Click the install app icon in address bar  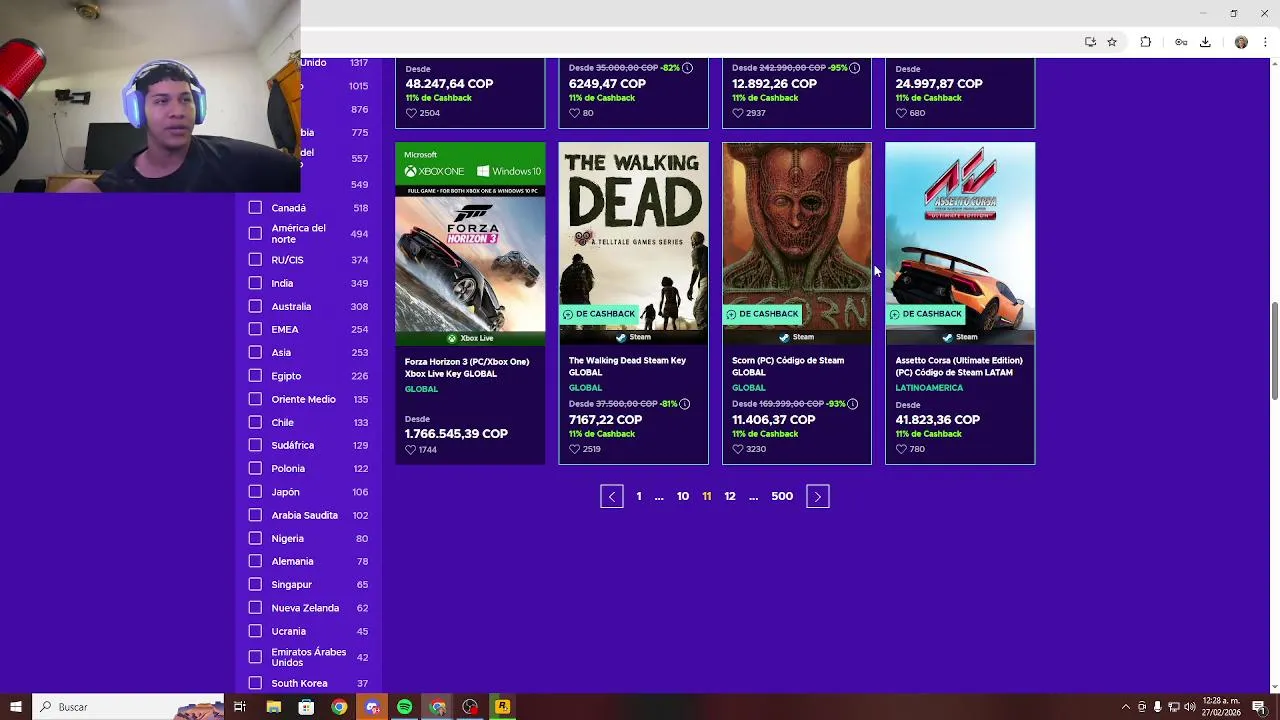click(x=1090, y=42)
